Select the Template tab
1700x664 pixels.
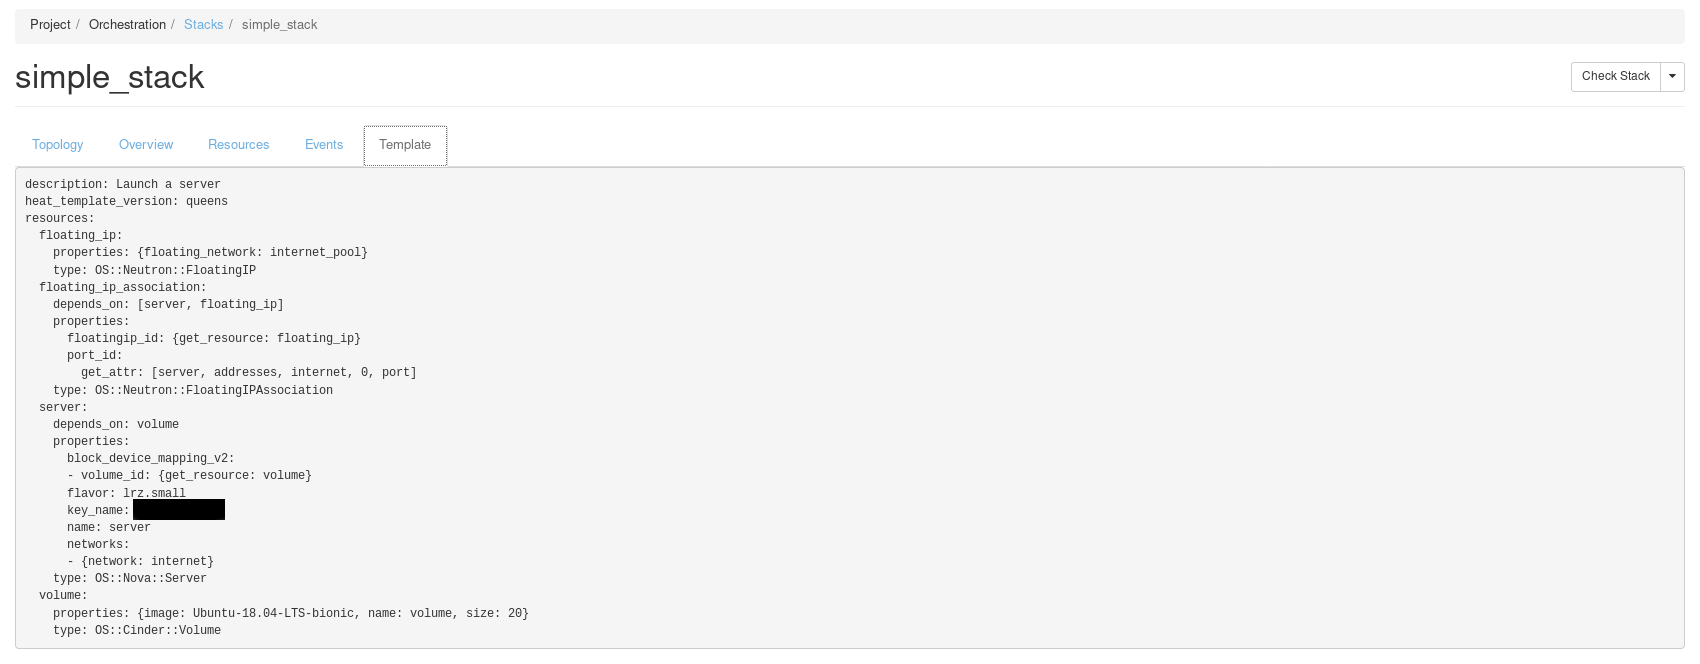click(405, 145)
